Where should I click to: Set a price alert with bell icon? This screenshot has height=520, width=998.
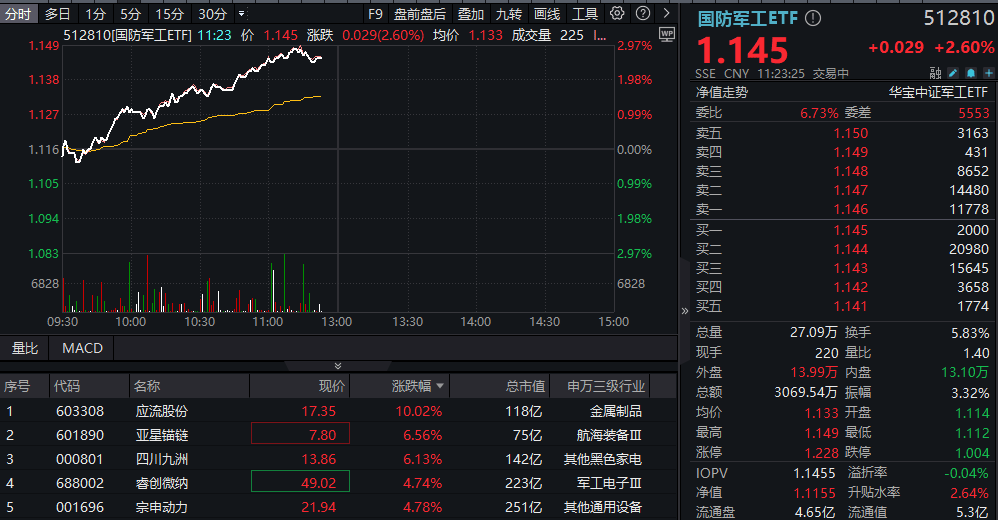tap(971, 73)
